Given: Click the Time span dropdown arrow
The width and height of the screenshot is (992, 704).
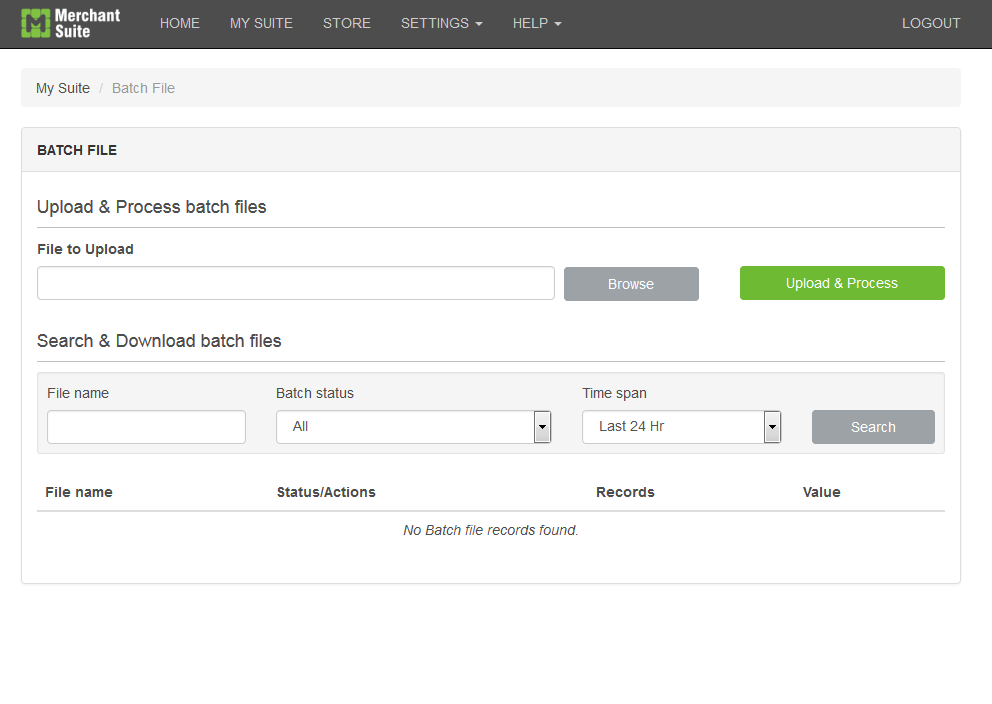Looking at the screenshot, I should [x=772, y=427].
